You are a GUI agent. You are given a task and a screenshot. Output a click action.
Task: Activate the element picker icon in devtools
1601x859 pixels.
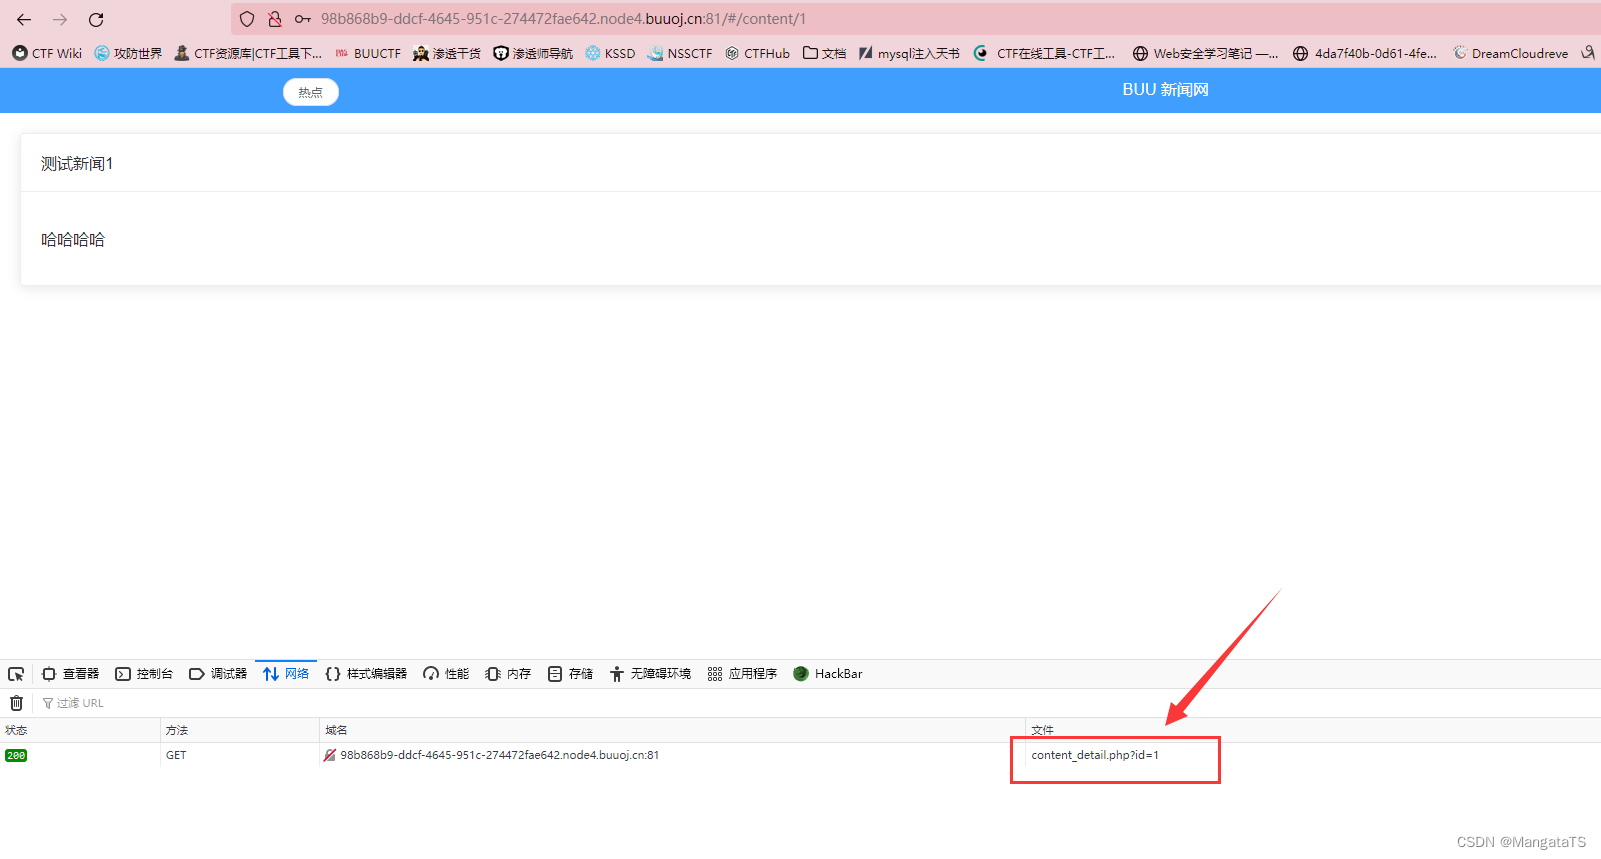click(16, 674)
